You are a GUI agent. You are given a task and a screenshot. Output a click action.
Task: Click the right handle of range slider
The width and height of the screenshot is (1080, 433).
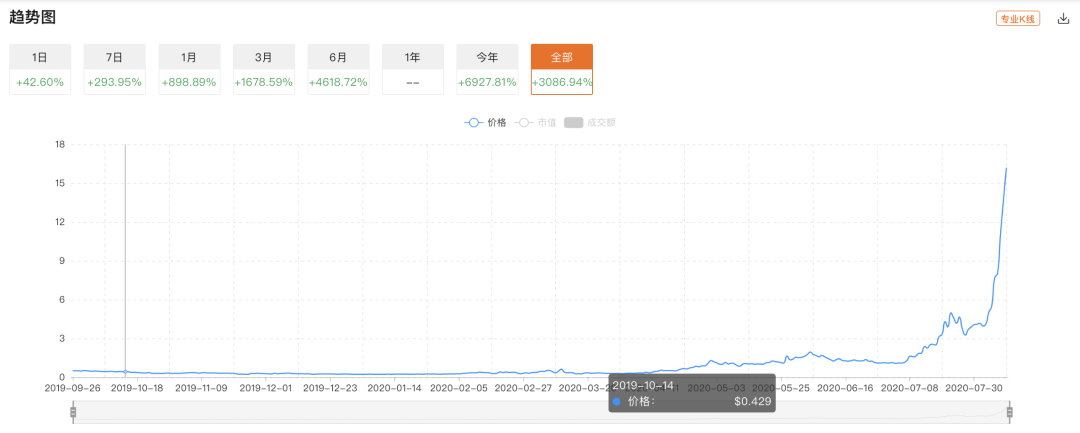pos(1009,412)
